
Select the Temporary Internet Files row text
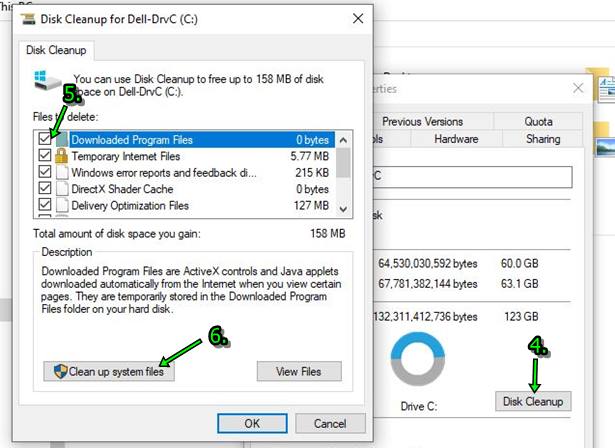pos(126,157)
